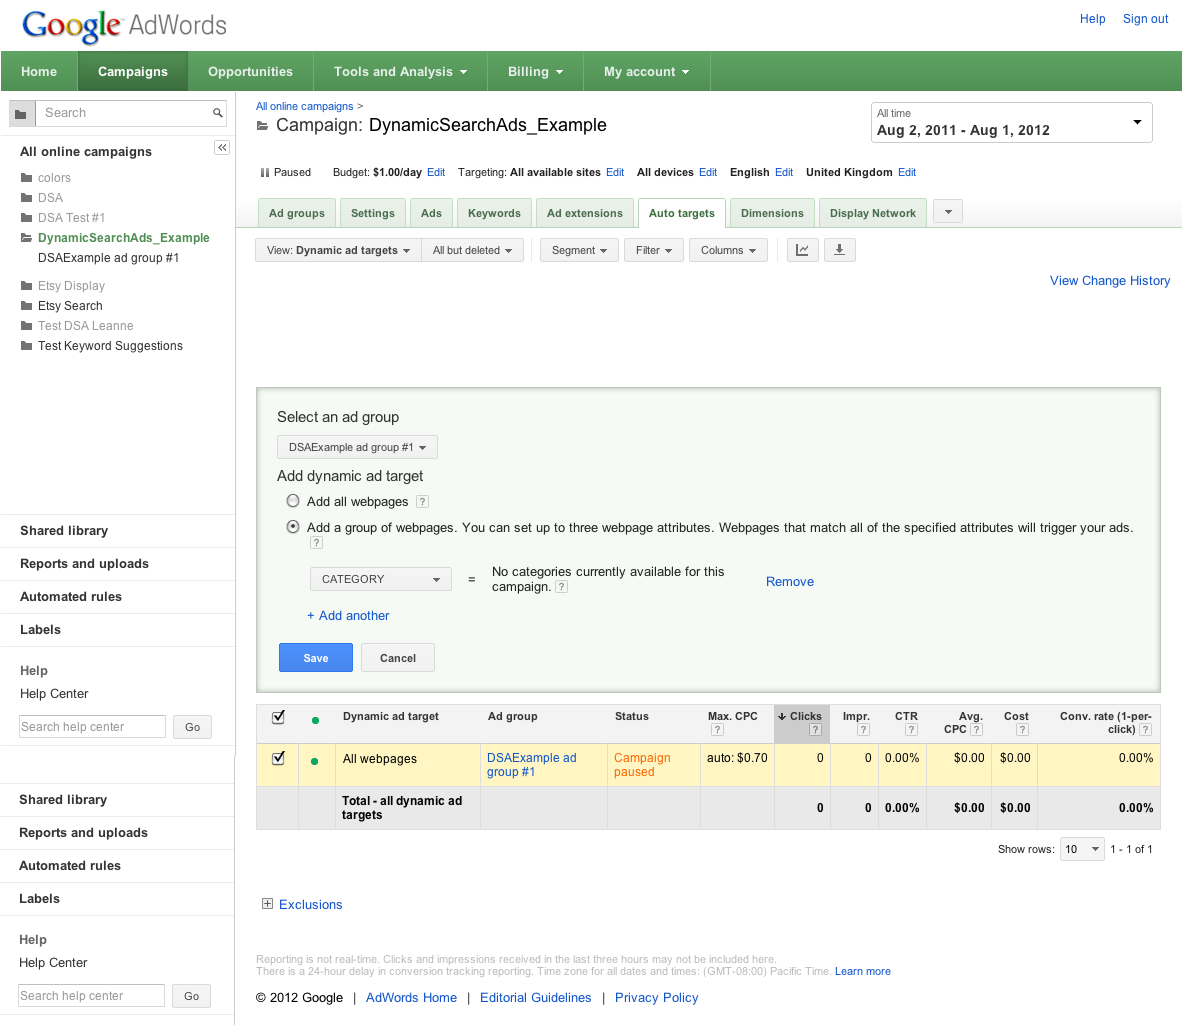Expand the Exclusions section
The width and height of the screenshot is (1182, 1025).
[267, 904]
